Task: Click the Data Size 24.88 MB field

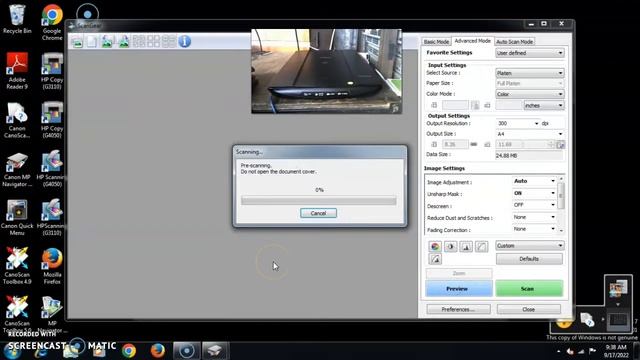Action: [529, 156]
